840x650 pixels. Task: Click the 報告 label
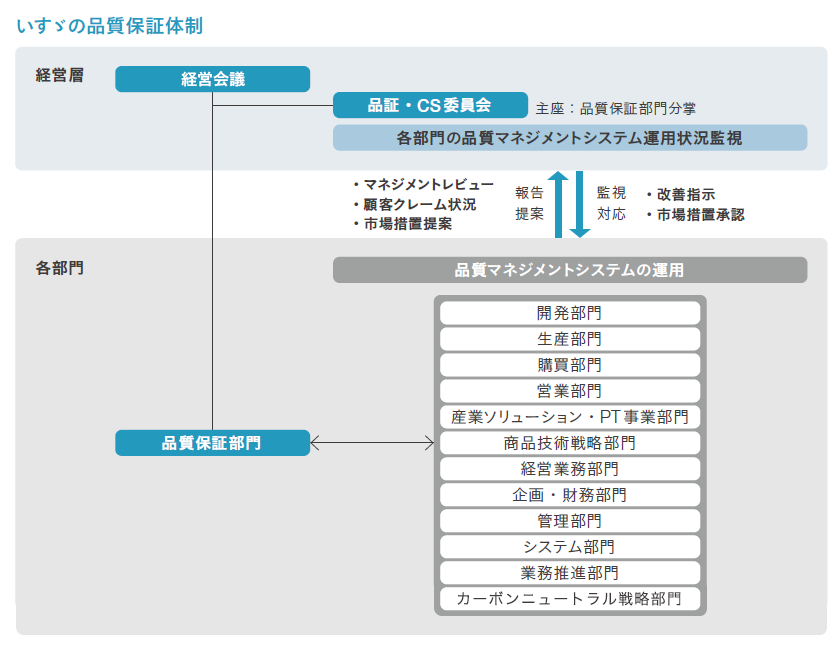[x=529, y=193]
